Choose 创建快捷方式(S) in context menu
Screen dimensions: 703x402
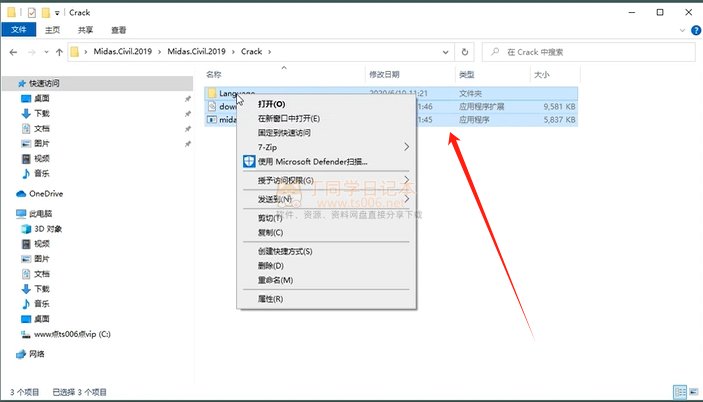[x=326, y=251]
